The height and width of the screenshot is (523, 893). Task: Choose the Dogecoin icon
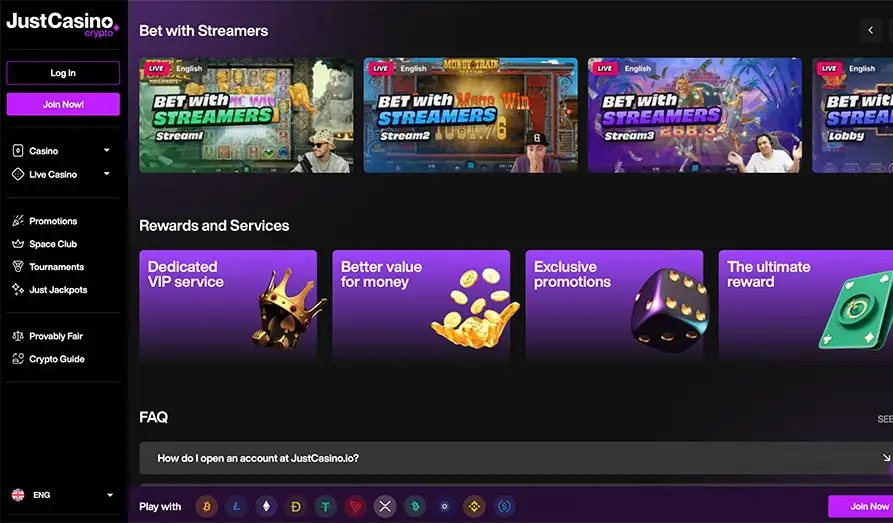[x=296, y=507]
